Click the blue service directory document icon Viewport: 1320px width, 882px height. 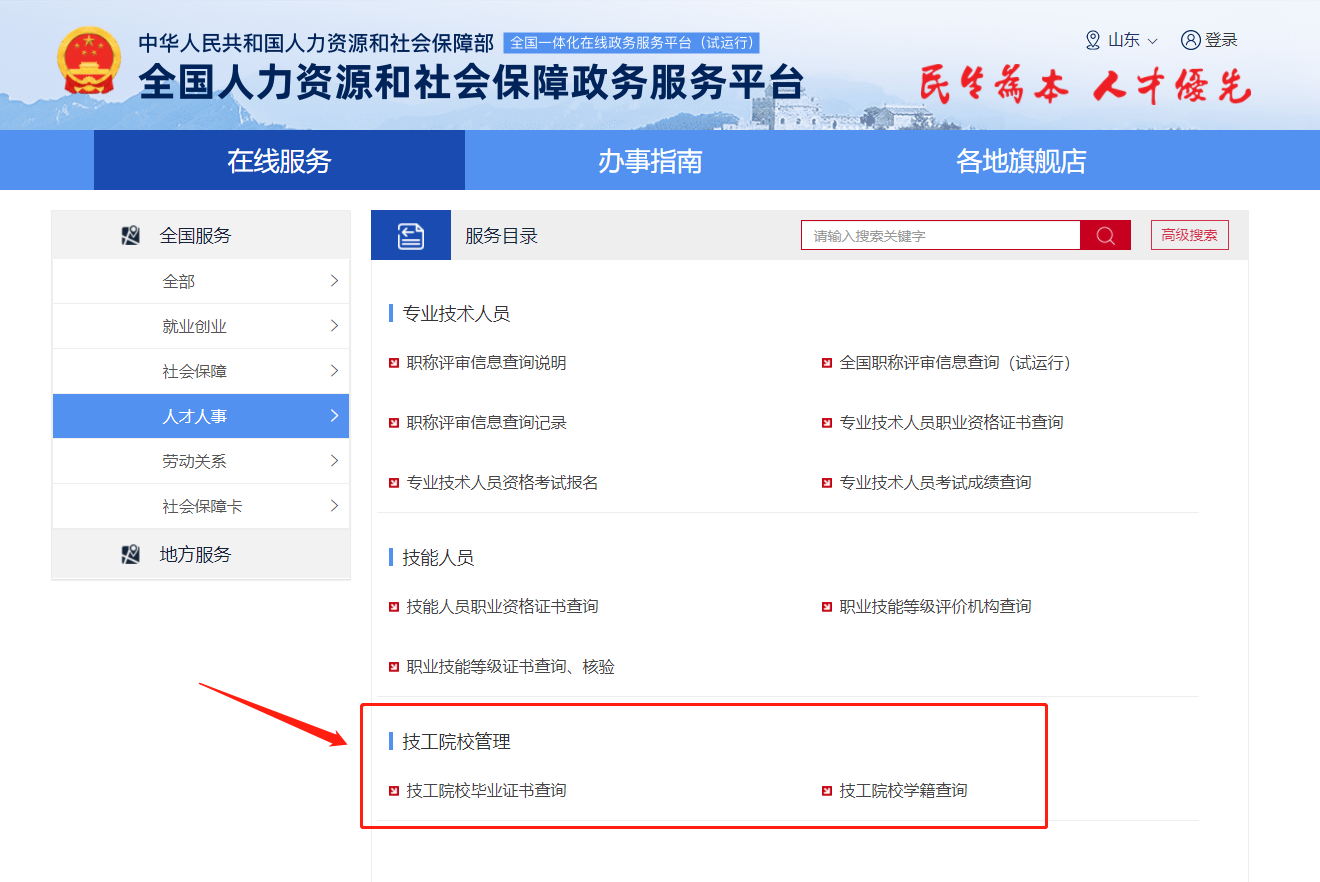pyautogui.click(x=410, y=234)
